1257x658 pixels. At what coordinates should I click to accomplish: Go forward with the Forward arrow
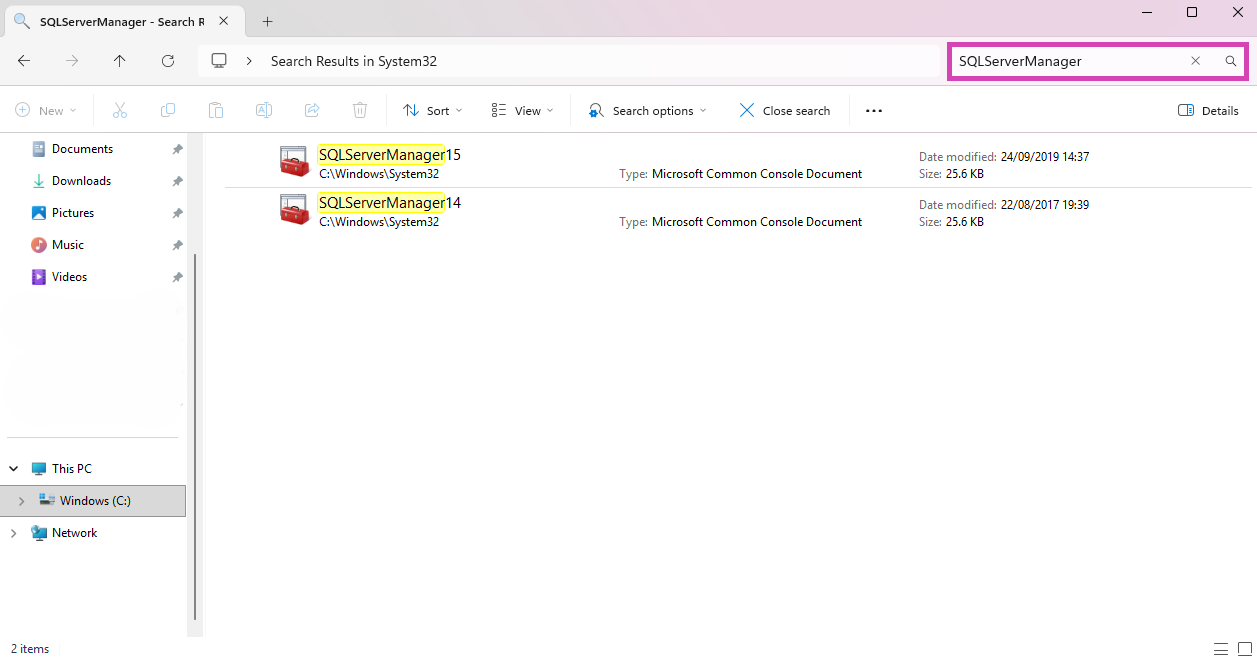[x=72, y=61]
